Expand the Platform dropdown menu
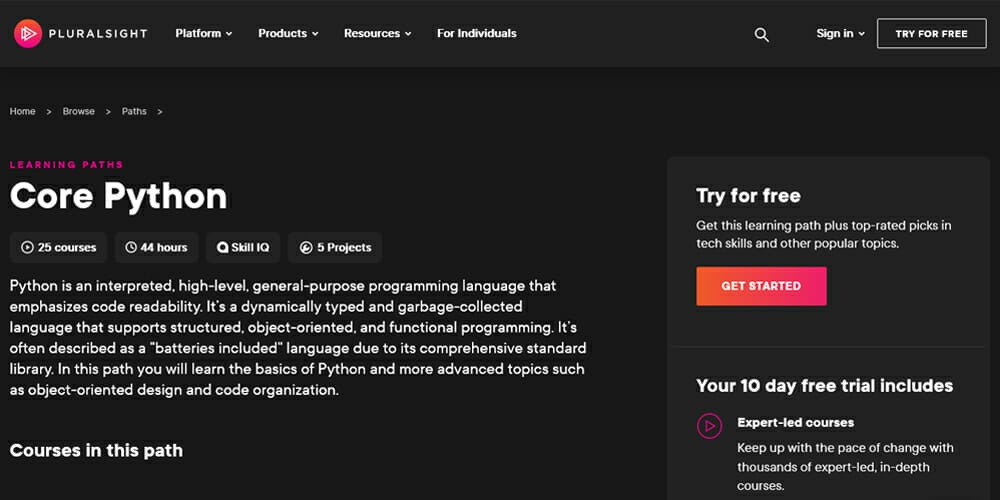This screenshot has width=1000, height=500. coord(204,33)
